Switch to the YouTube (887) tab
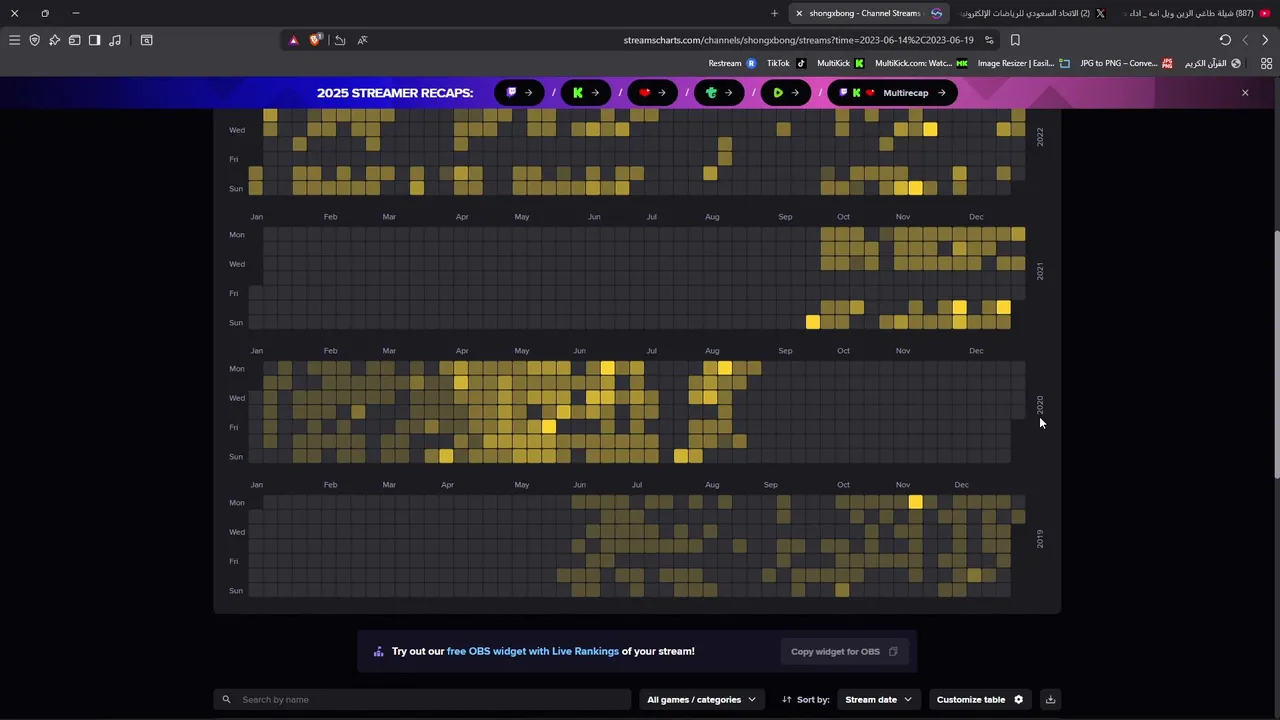 1197,13
